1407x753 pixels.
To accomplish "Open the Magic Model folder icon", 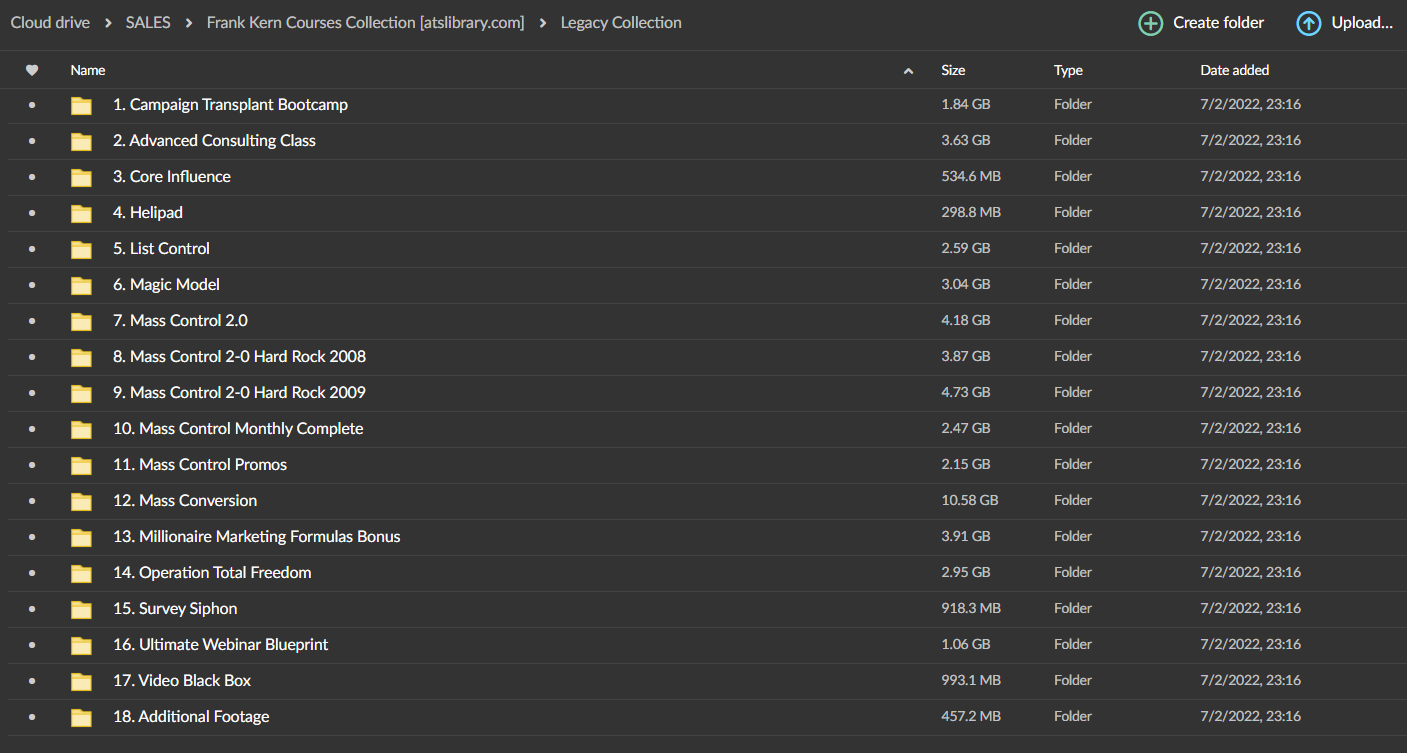I will [81, 284].
